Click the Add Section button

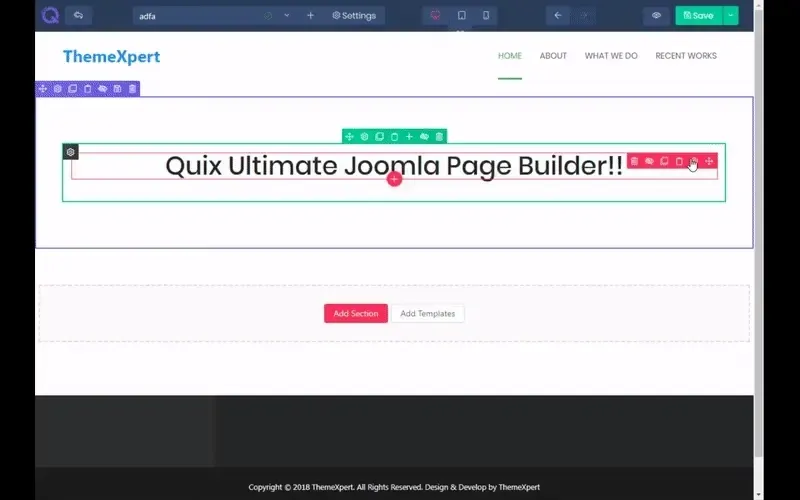[x=356, y=313]
